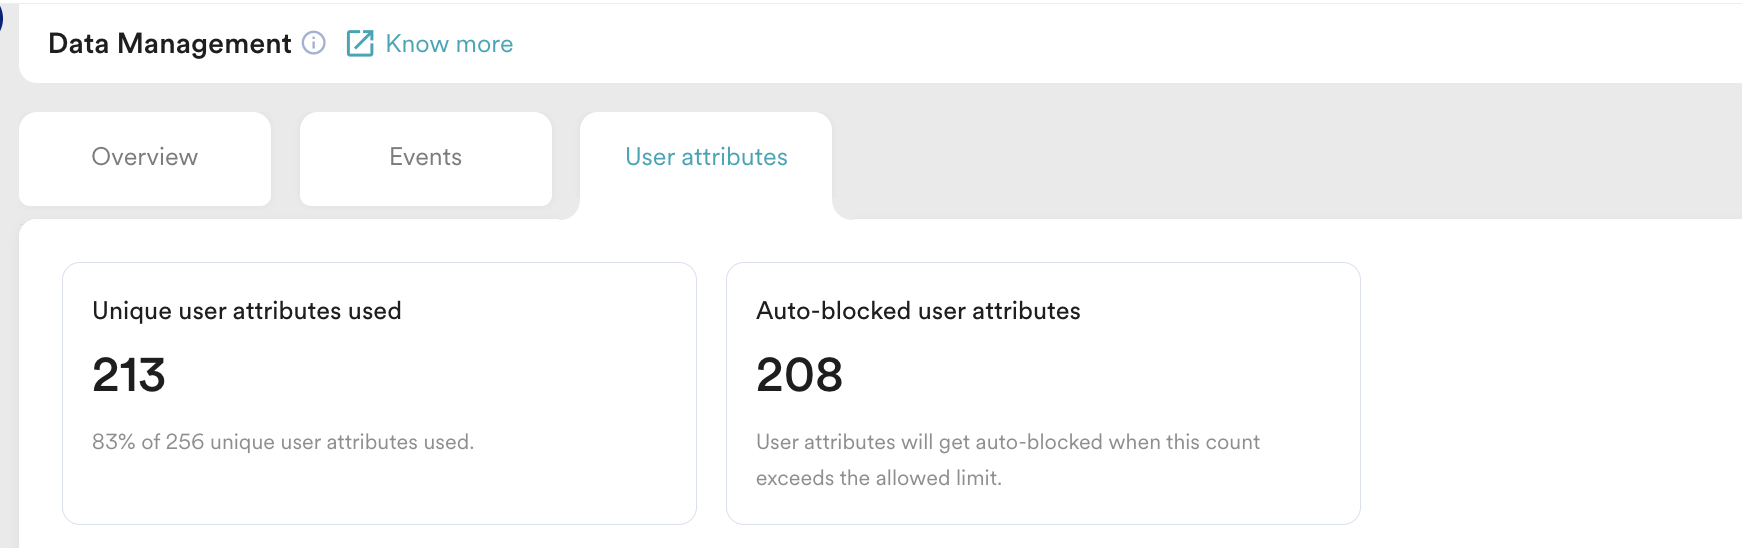Click the Unique user attributes used title
Image resolution: width=1742 pixels, height=548 pixels.
pyautogui.click(x=247, y=311)
